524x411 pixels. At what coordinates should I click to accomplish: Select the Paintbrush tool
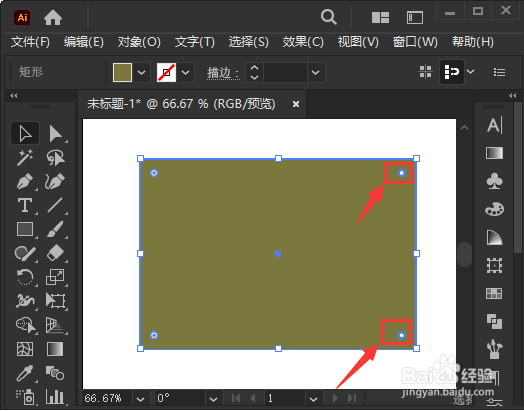[x=55, y=229]
